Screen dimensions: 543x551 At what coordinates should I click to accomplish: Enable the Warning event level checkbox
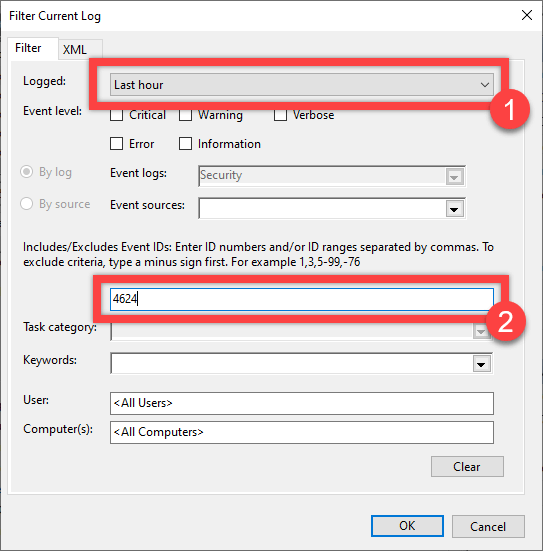pyautogui.click(x=185, y=115)
